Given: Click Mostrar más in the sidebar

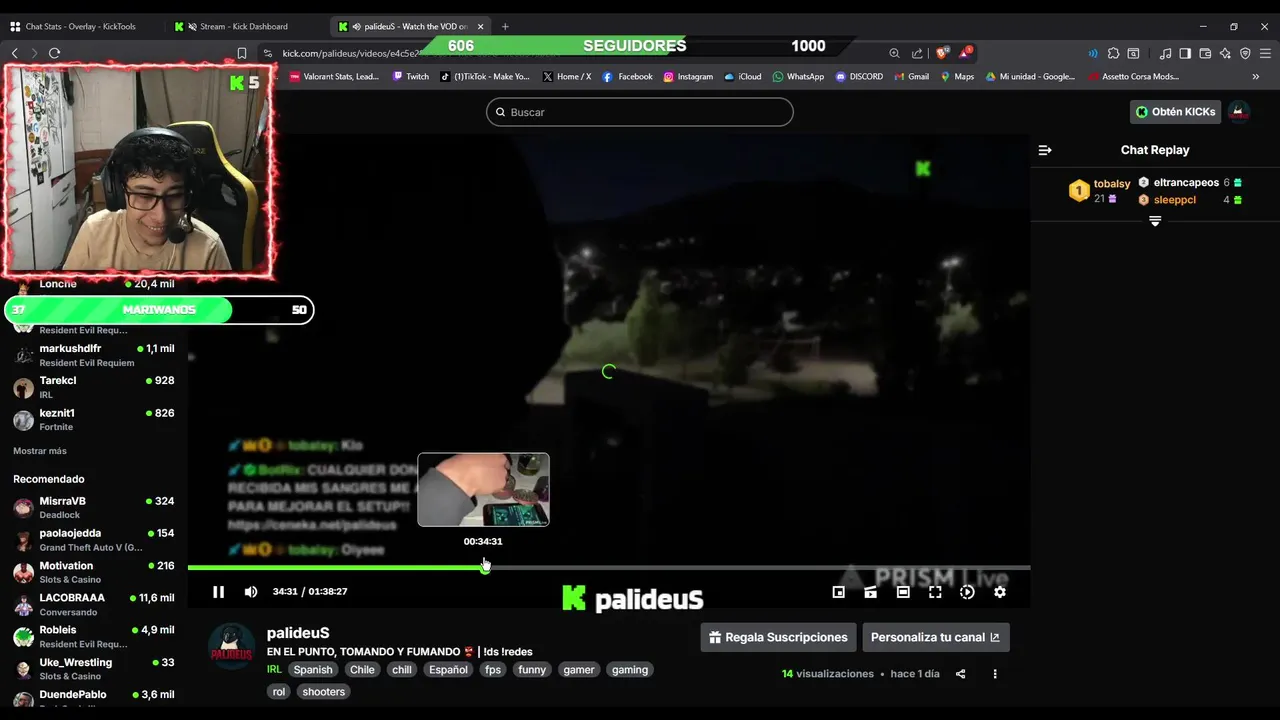Looking at the screenshot, I should (x=40, y=451).
